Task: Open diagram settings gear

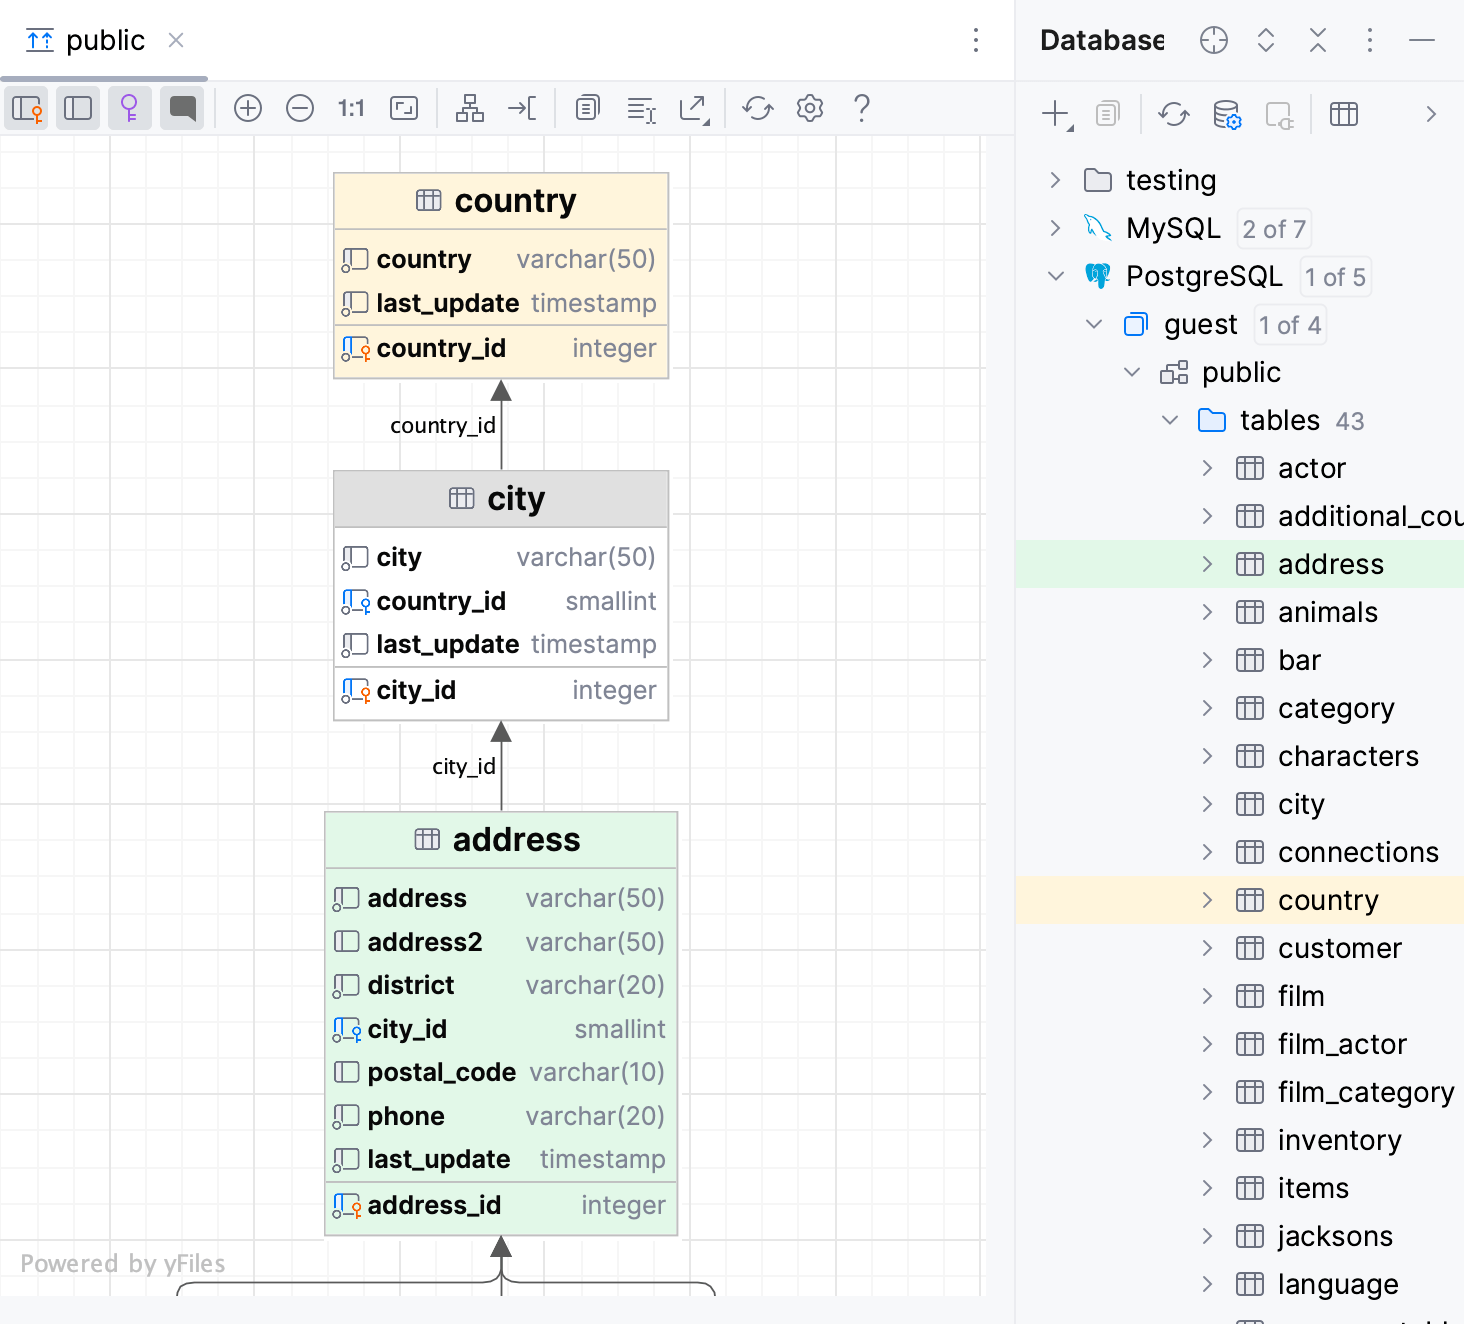Action: (x=810, y=108)
